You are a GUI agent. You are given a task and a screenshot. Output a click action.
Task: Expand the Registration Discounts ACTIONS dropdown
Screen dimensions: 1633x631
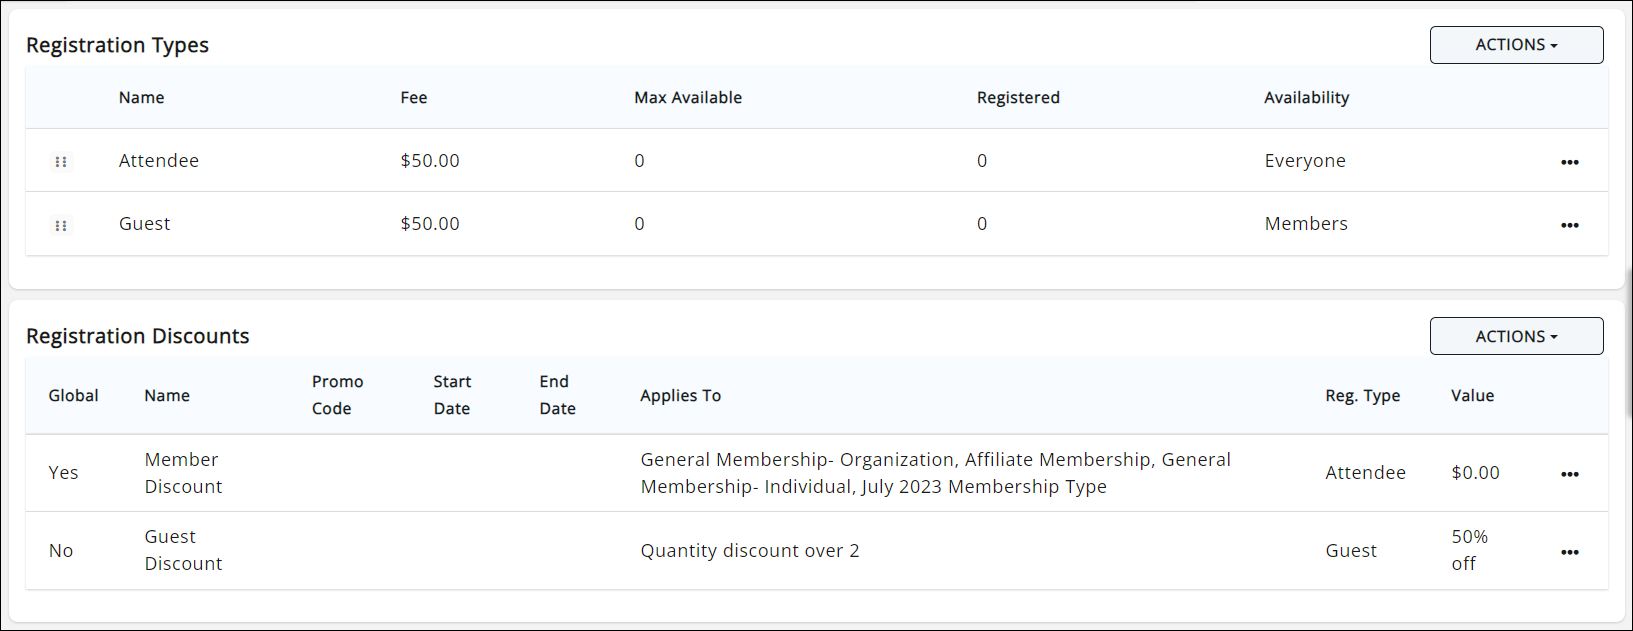point(1516,337)
